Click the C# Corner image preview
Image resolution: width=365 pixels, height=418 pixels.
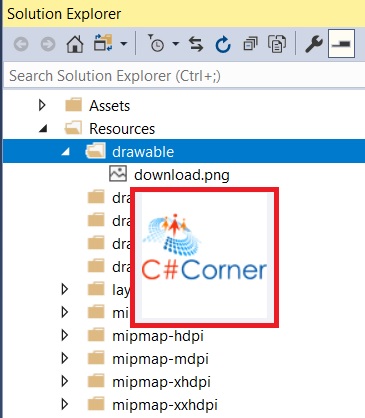(204, 256)
